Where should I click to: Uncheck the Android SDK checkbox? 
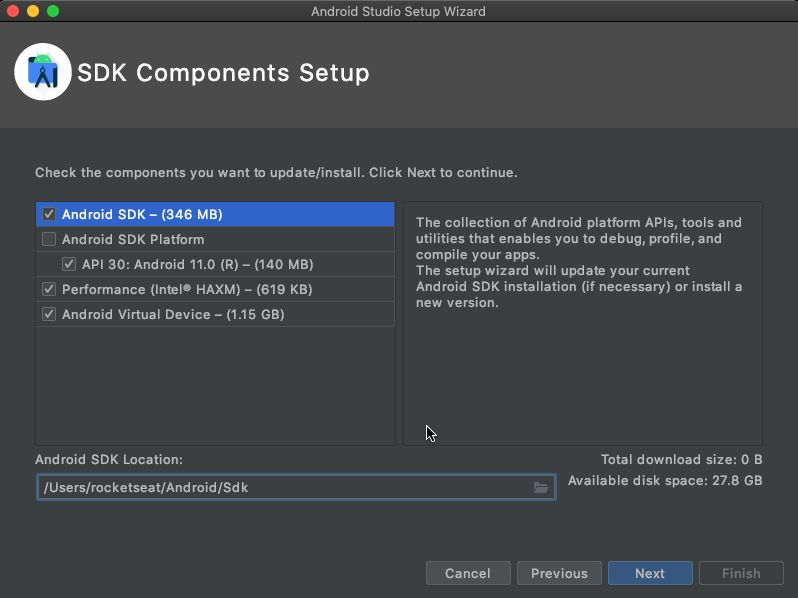click(49, 214)
